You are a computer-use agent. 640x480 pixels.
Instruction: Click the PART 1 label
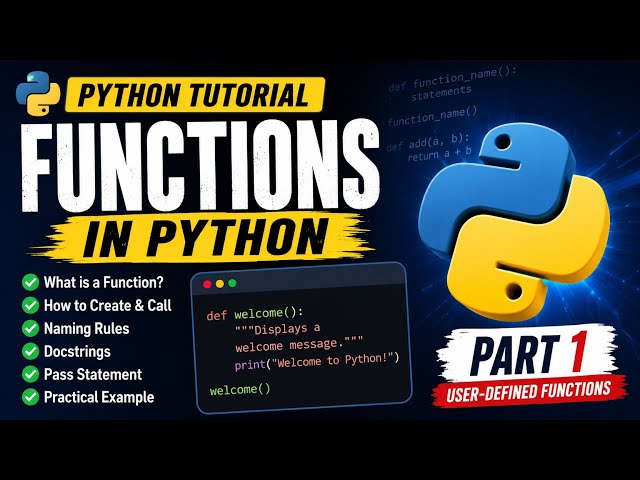pyautogui.click(x=529, y=354)
